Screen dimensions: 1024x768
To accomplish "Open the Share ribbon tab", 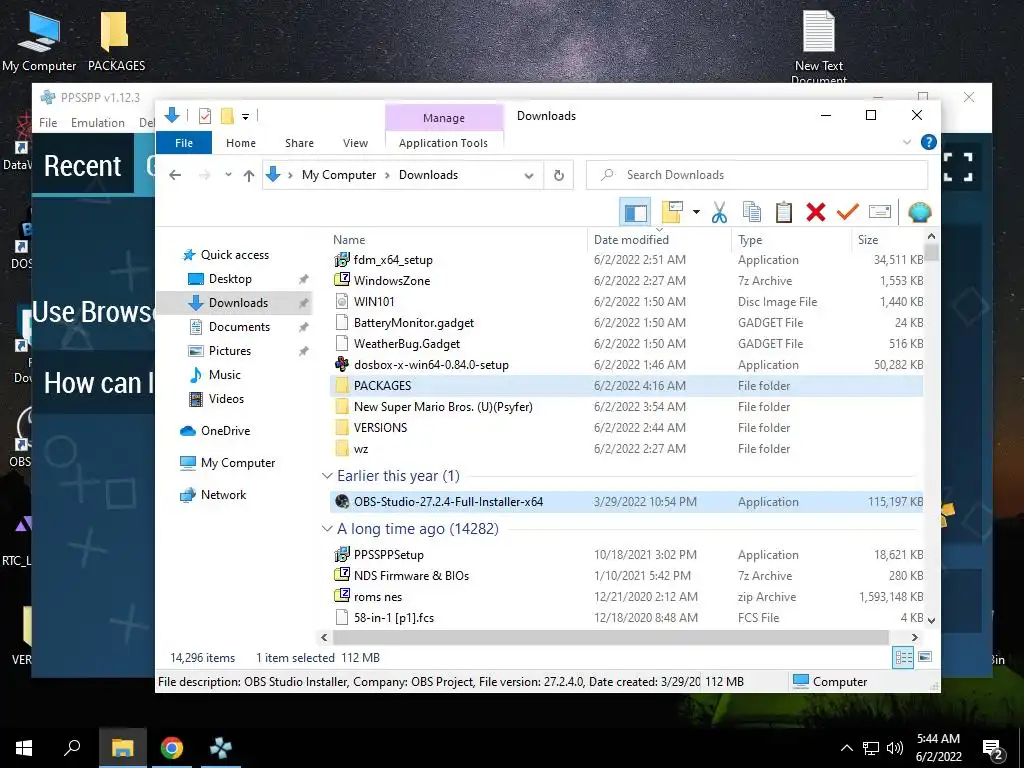I will click(299, 143).
